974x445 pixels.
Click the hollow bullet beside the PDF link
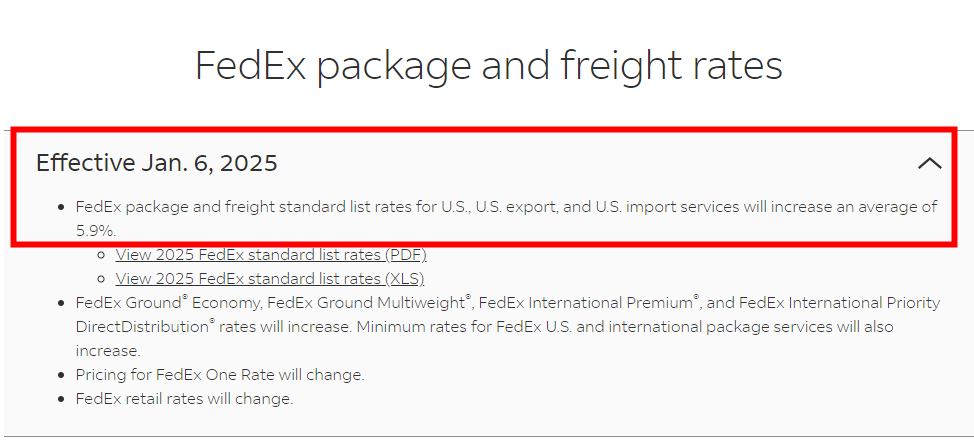[x=101, y=255]
